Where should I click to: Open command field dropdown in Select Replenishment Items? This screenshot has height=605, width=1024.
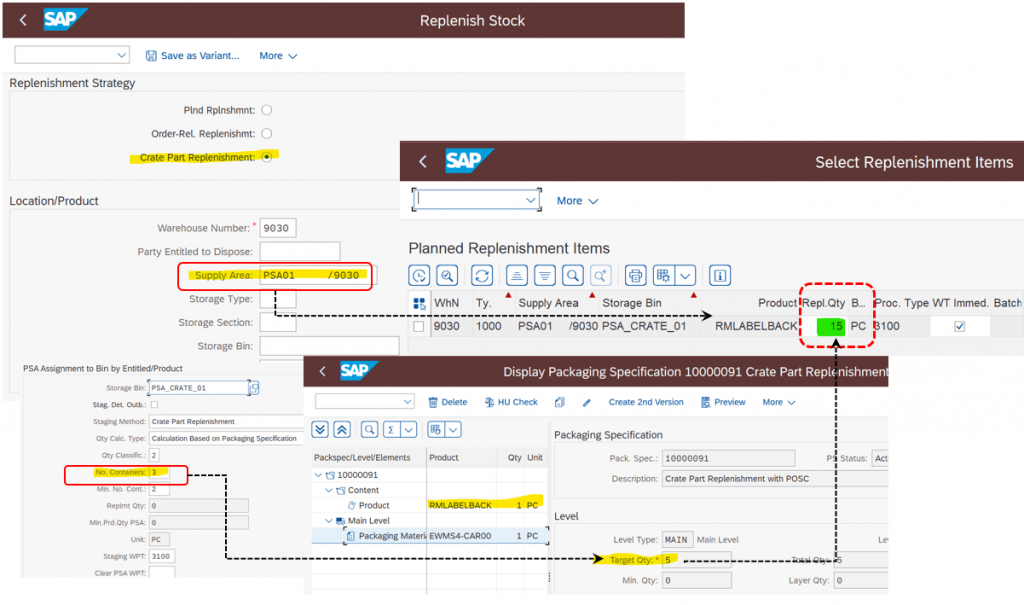pos(531,200)
